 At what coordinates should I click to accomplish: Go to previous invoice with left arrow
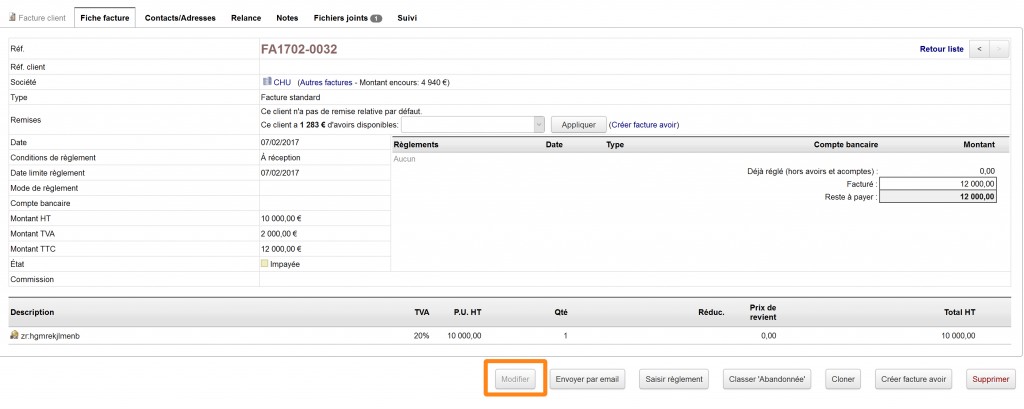click(979, 48)
